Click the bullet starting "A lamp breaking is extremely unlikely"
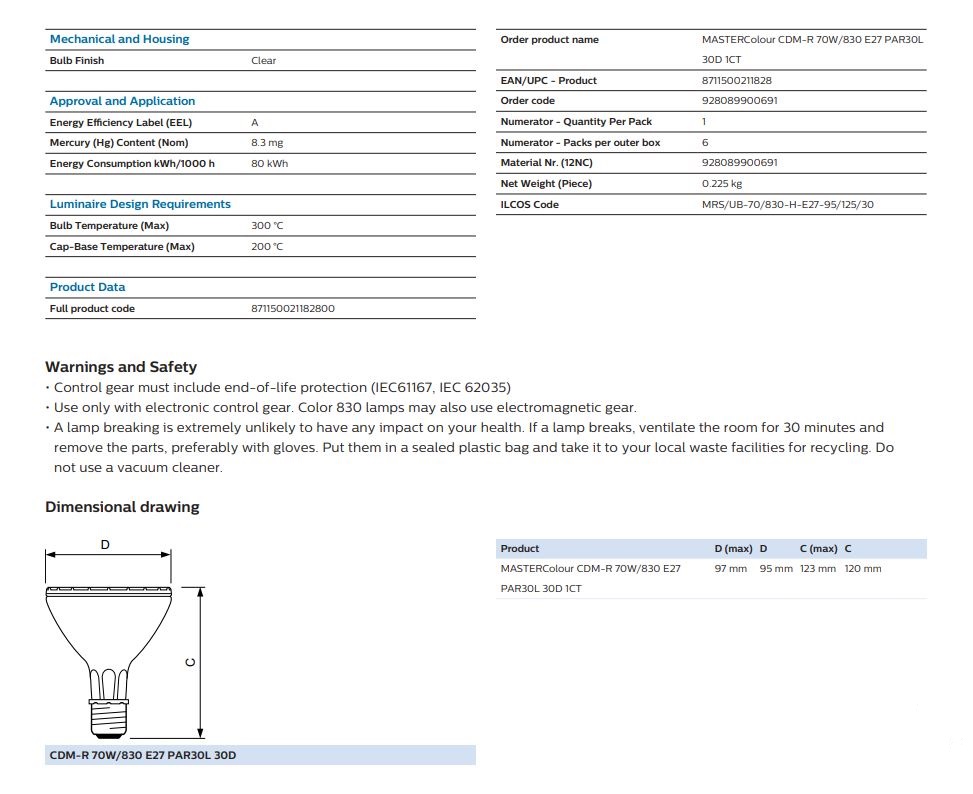973x794 pixels. (x=470, y=447)
